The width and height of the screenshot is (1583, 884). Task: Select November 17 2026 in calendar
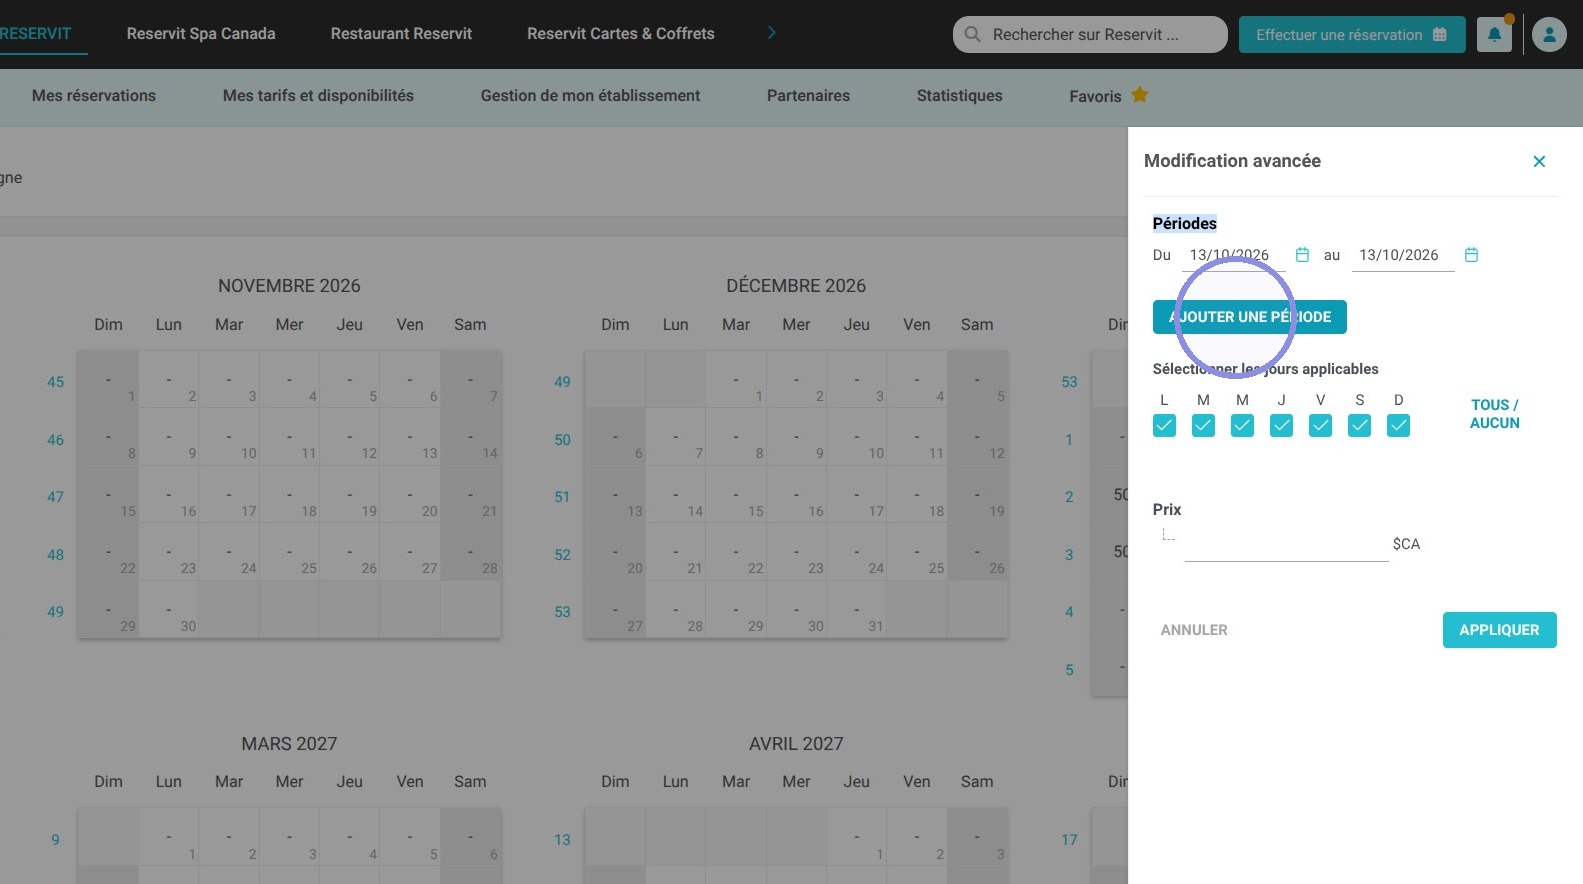(x=229, y=495)
